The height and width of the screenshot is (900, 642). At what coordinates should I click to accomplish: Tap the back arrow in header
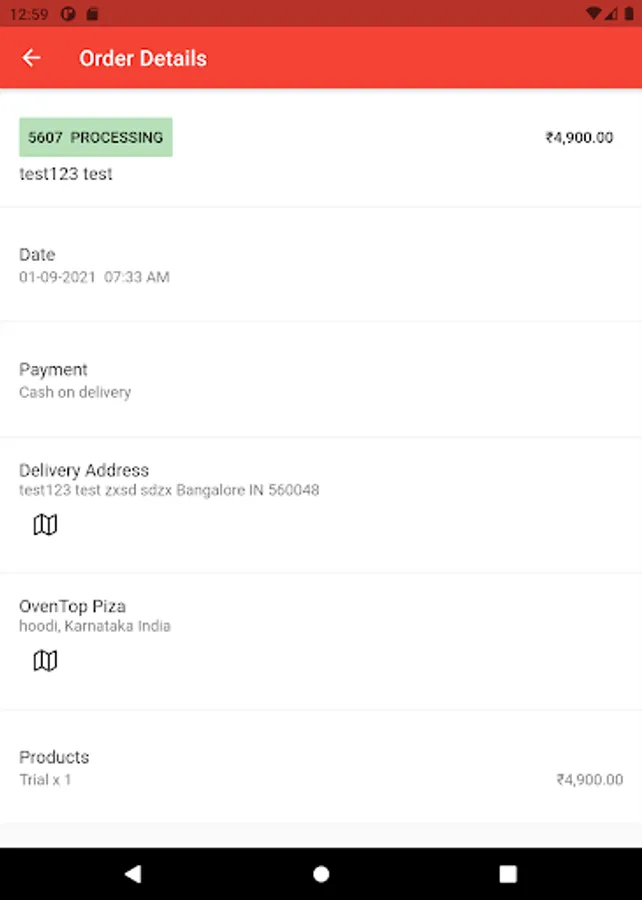[32, 58]
